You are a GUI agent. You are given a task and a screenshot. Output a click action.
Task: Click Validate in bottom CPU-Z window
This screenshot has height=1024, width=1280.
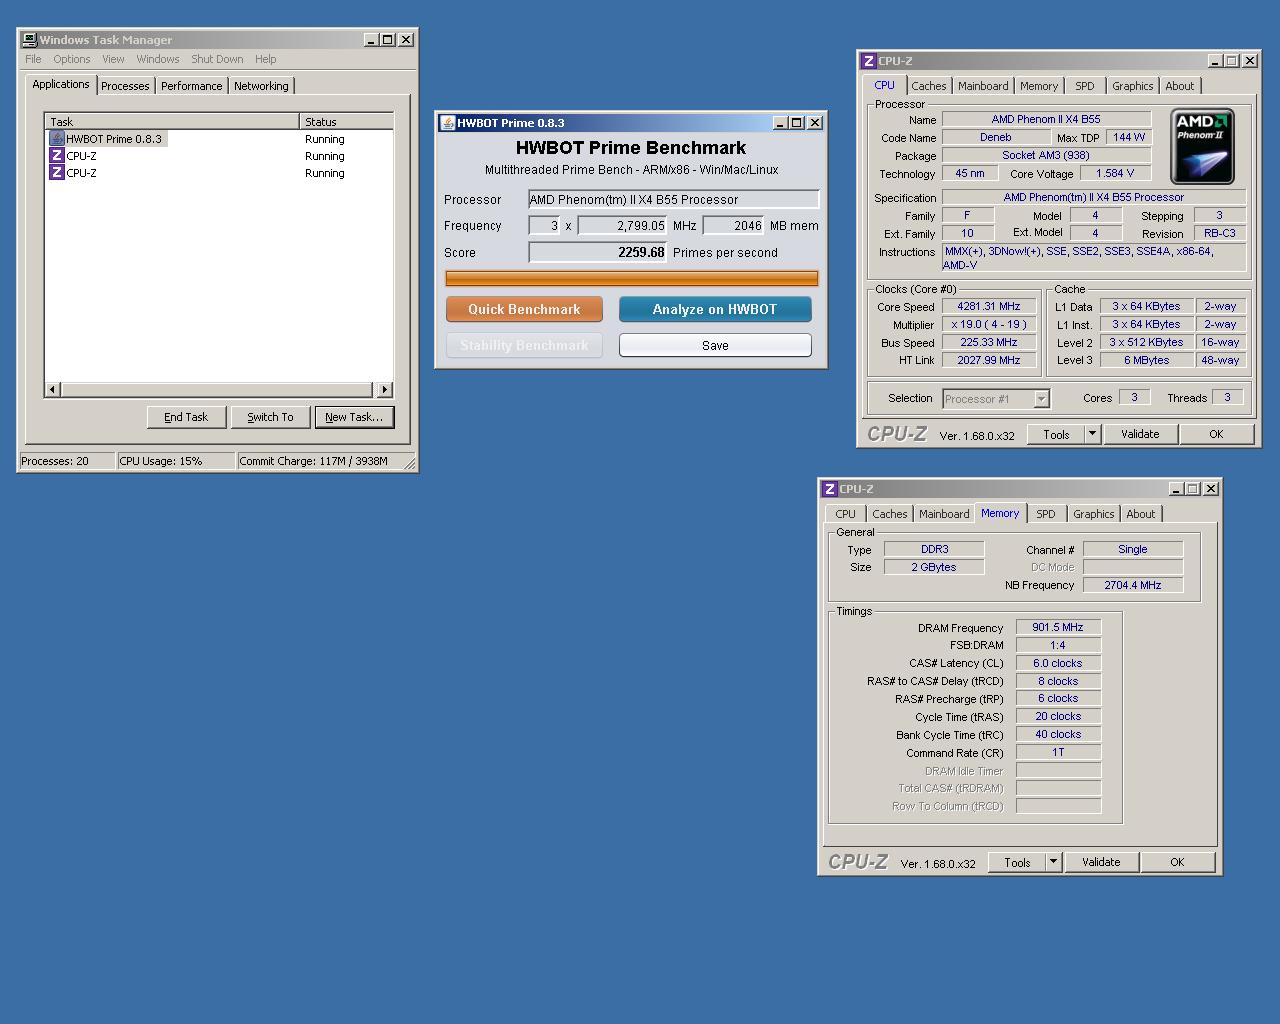(x=1101, y=862)
